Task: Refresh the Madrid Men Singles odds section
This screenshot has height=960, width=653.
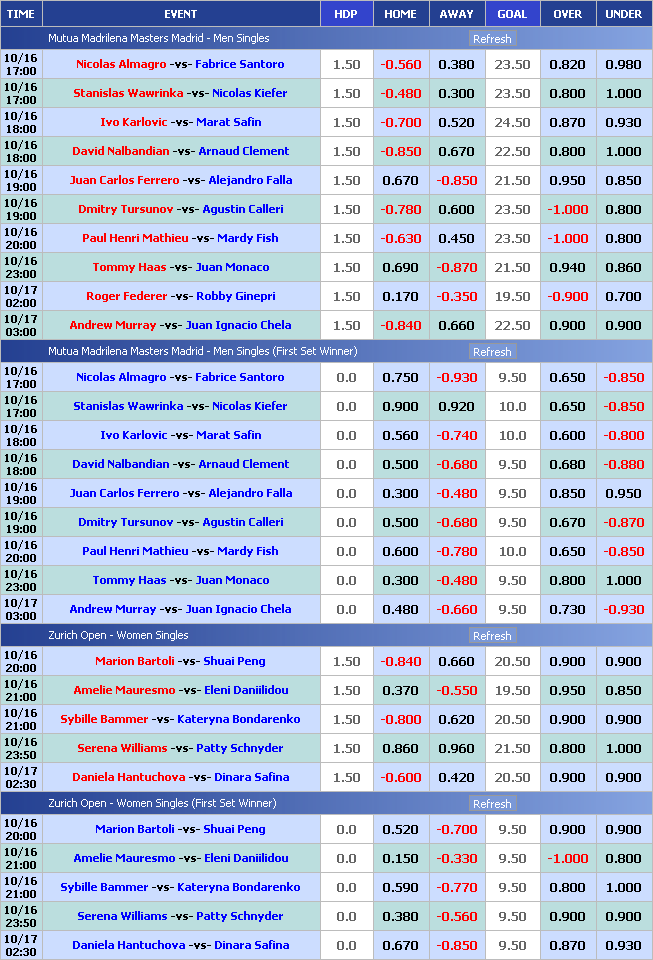Action: click(491, 39)
